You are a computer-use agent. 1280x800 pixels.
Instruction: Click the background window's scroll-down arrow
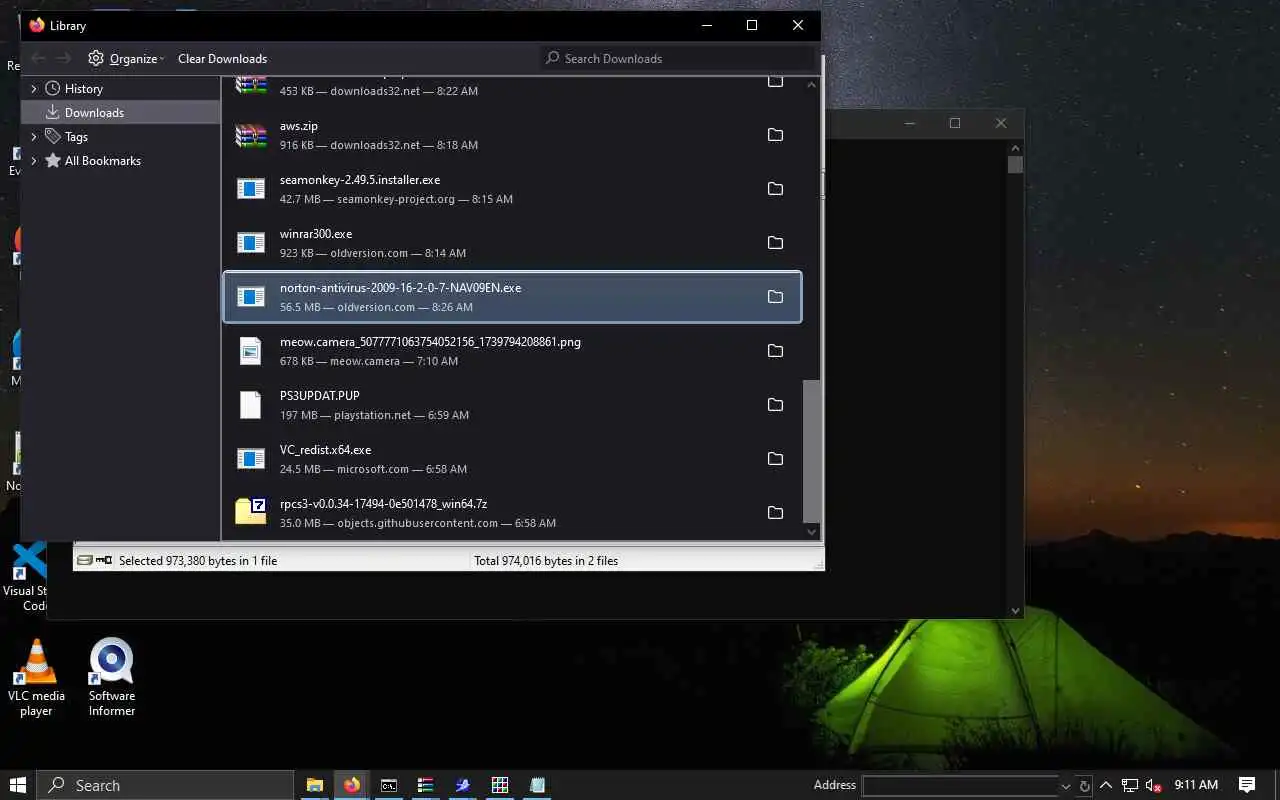tap(1016, 610)
